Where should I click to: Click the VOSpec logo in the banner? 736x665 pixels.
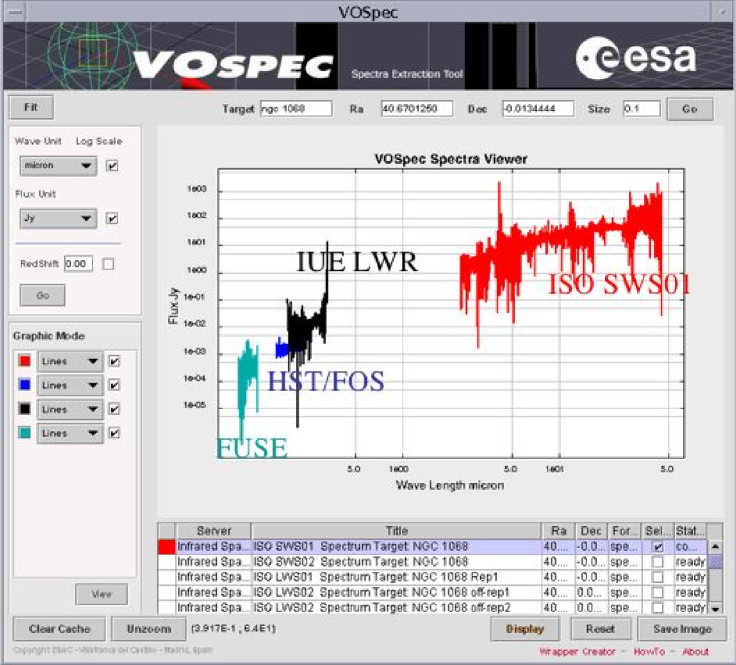[x=232, y=64]
